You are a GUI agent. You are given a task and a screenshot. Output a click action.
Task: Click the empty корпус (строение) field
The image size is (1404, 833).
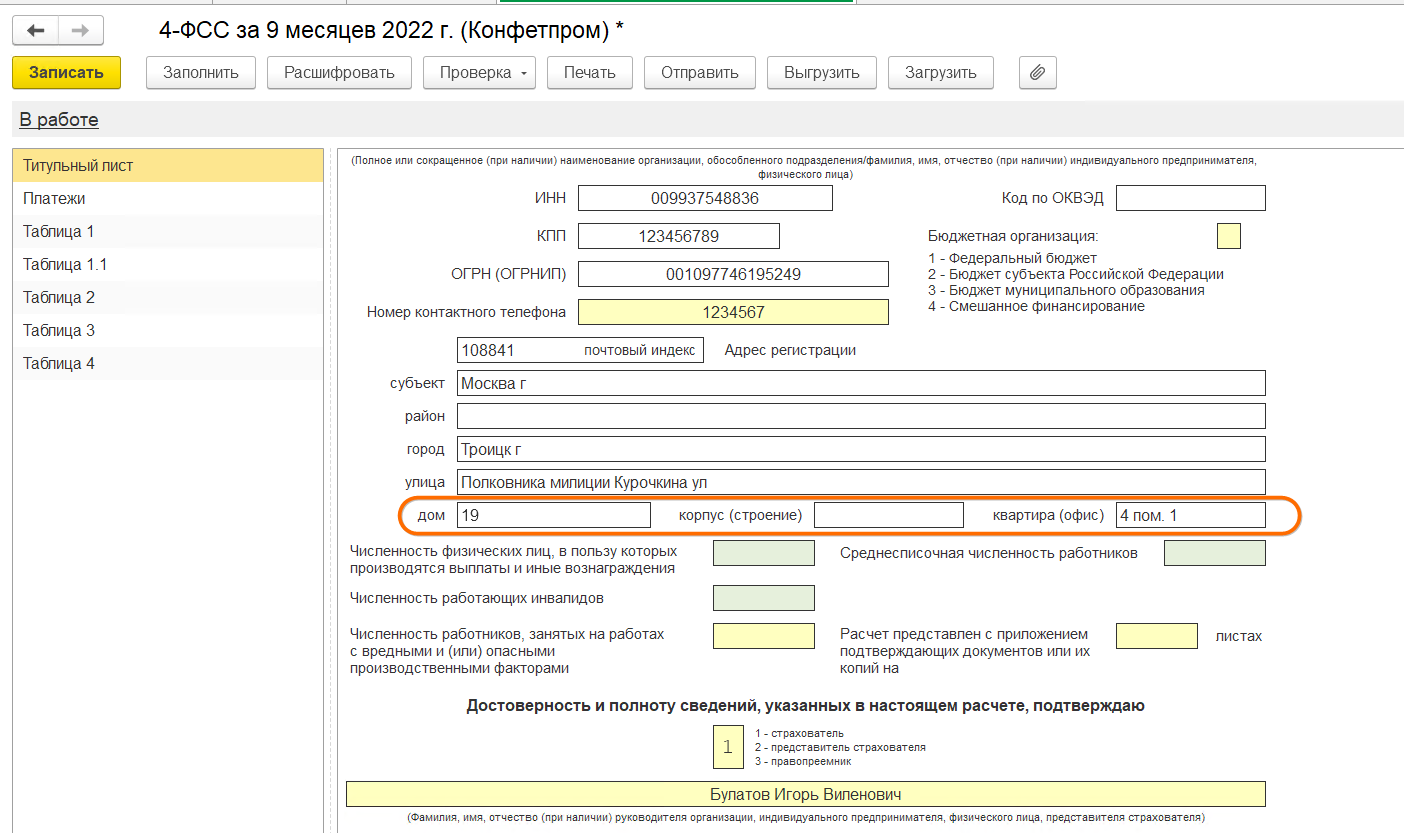coord(889,515)
